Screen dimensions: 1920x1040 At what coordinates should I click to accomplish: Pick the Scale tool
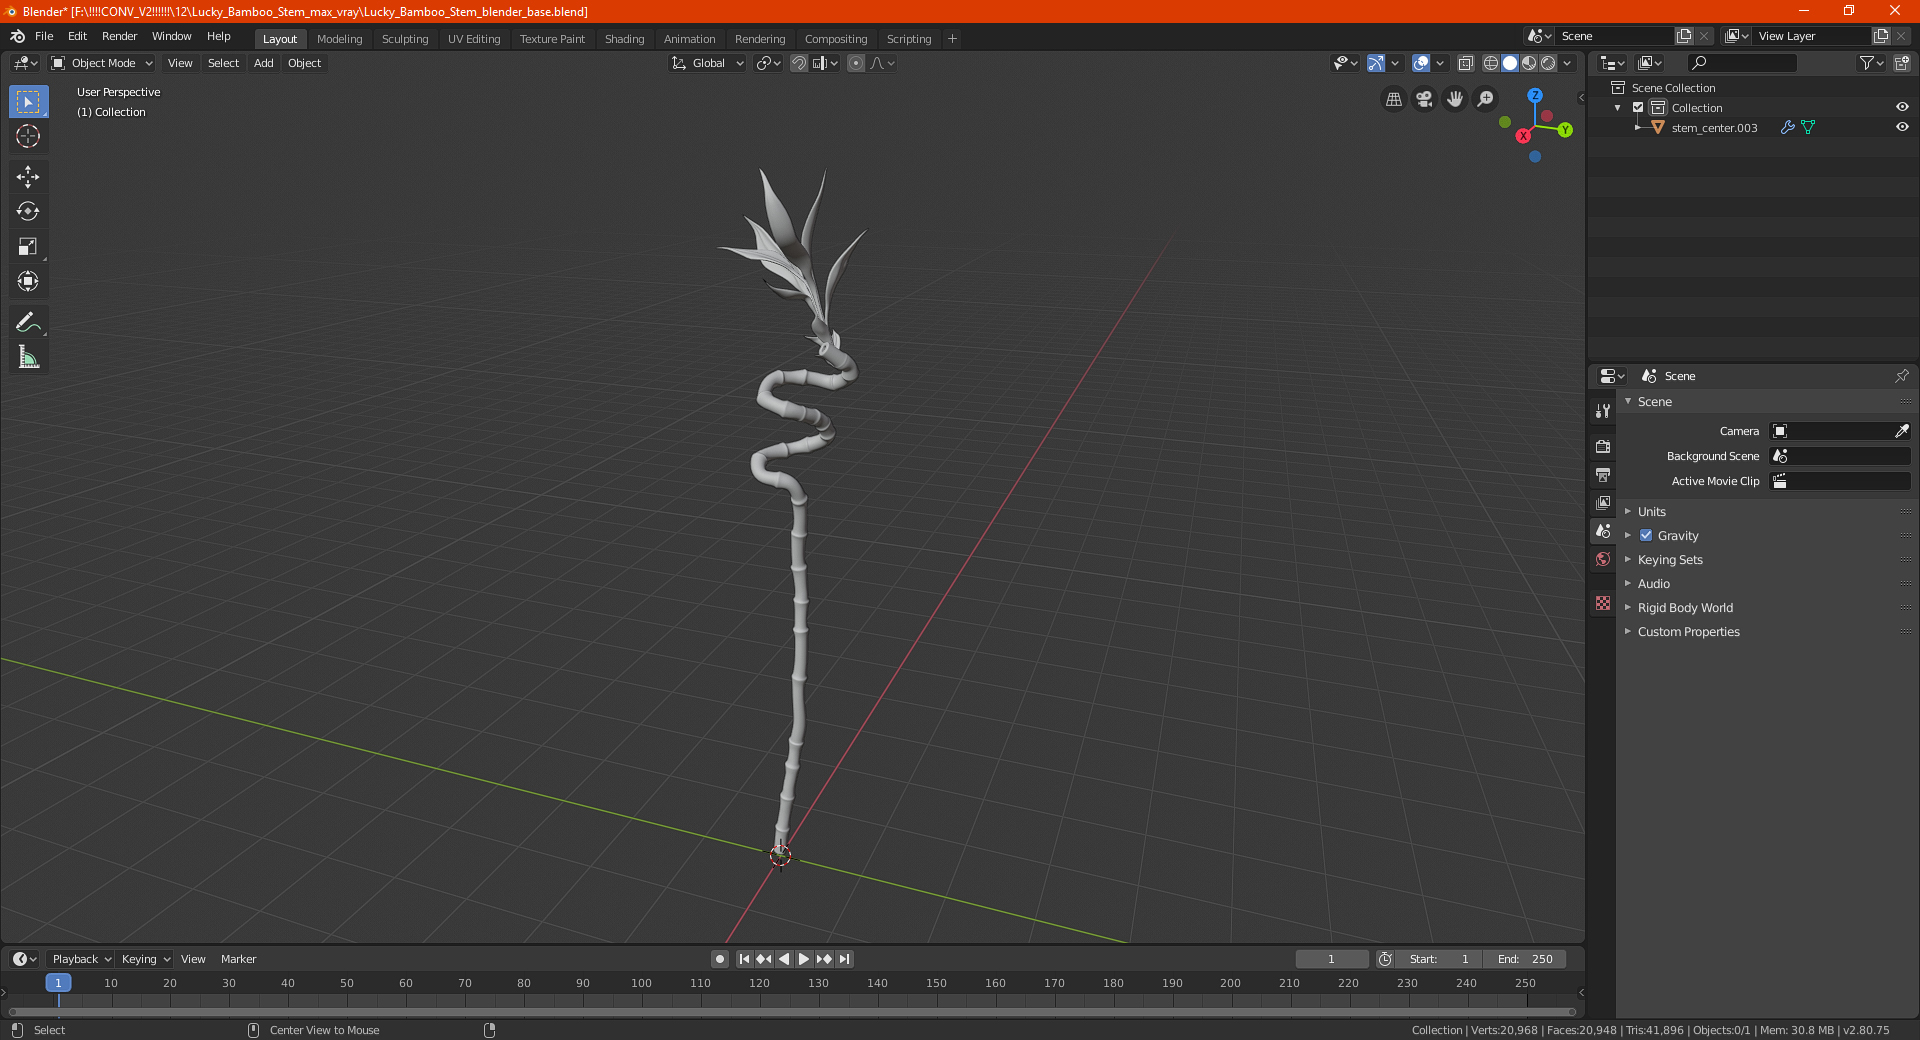[x=28, y=246]
